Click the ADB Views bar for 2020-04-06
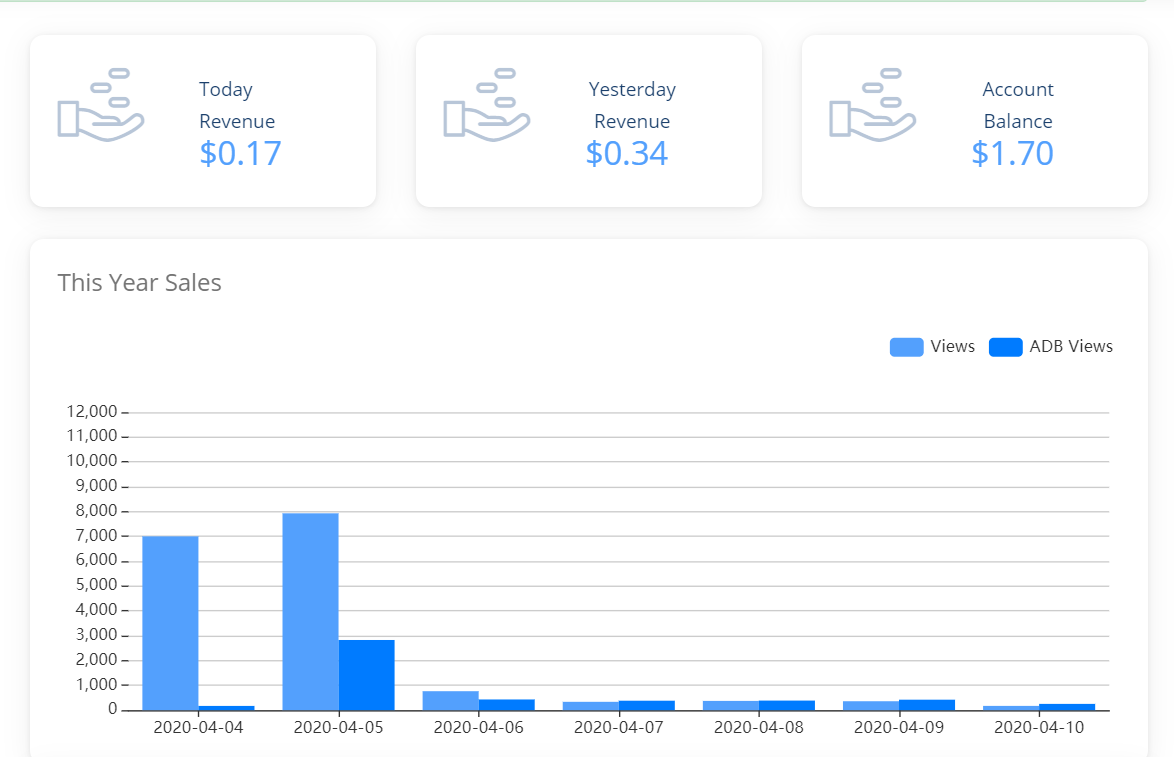The height and width of the screenshot is (757, 1174). (x=506, y=704)
